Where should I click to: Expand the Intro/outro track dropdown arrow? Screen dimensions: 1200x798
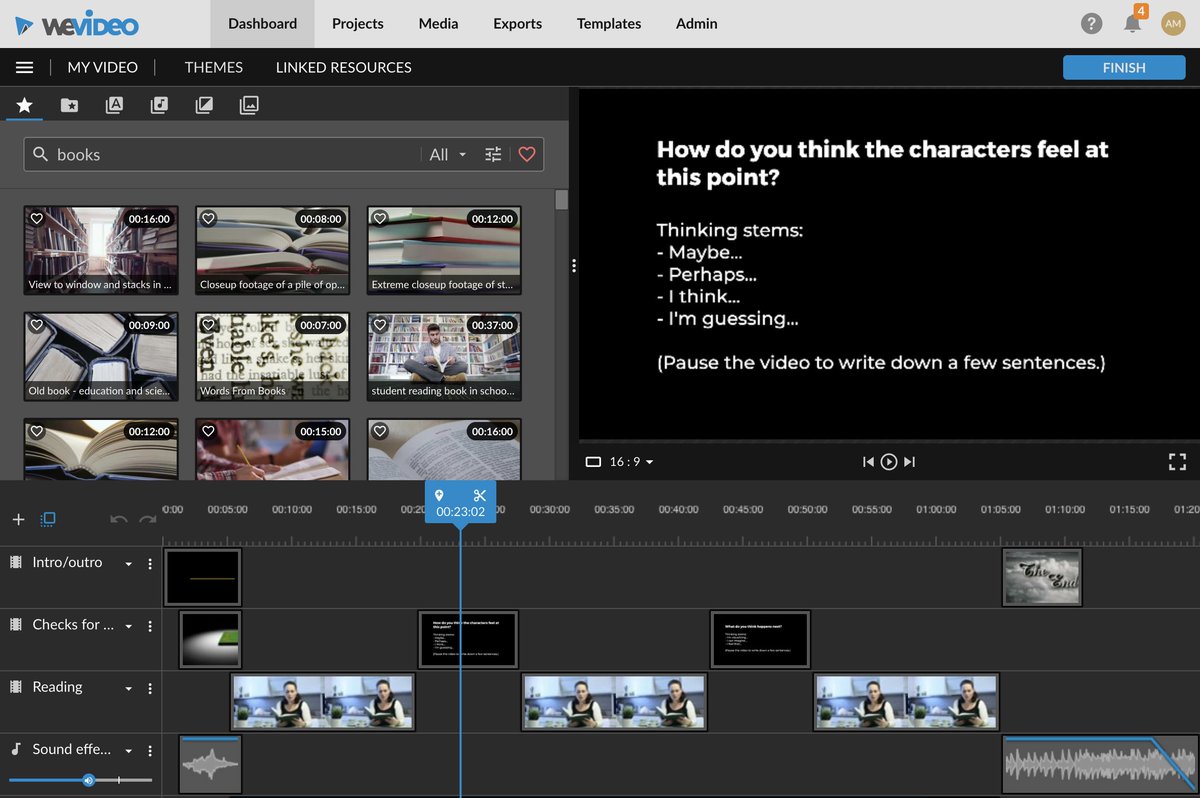[128, 564]
